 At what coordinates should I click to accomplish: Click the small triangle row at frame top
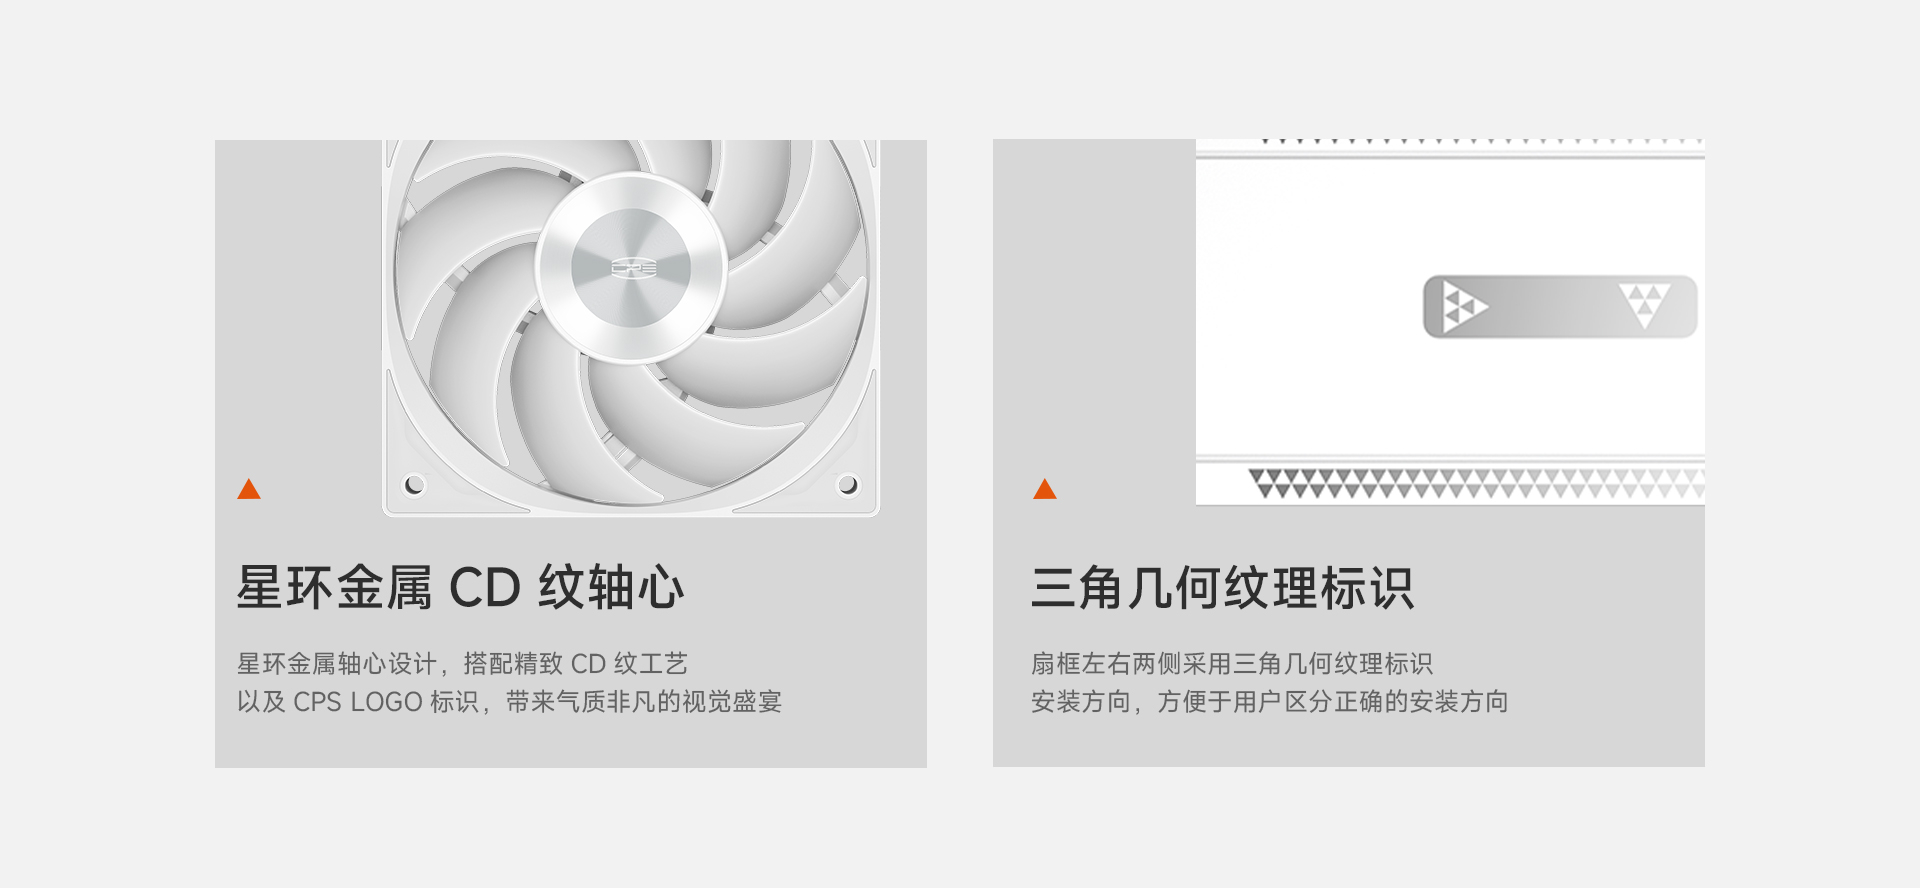click(1482, 142)
